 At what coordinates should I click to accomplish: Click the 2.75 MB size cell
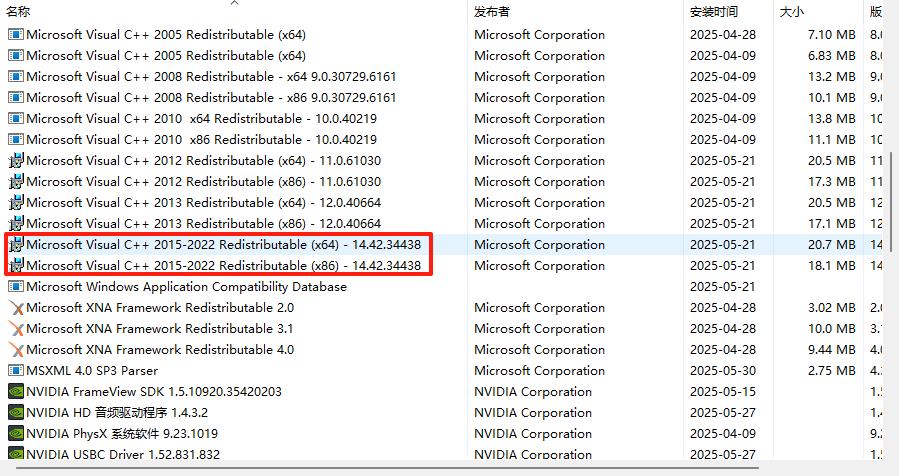(831, 370)
